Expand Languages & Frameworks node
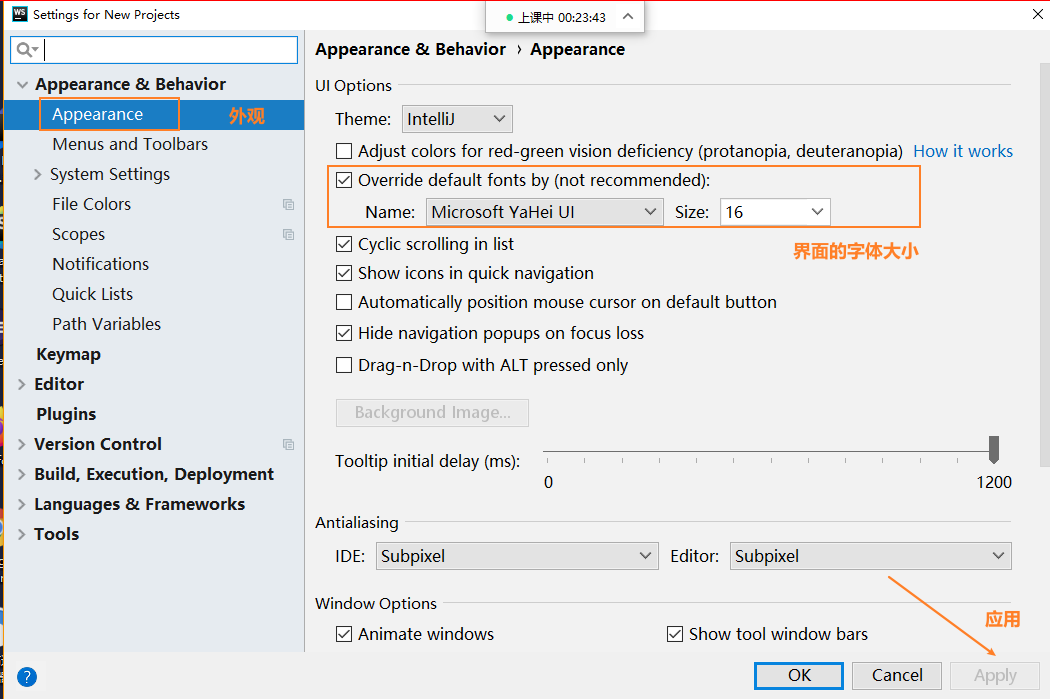Screen dimensions: 1050x699 point(21,505)
